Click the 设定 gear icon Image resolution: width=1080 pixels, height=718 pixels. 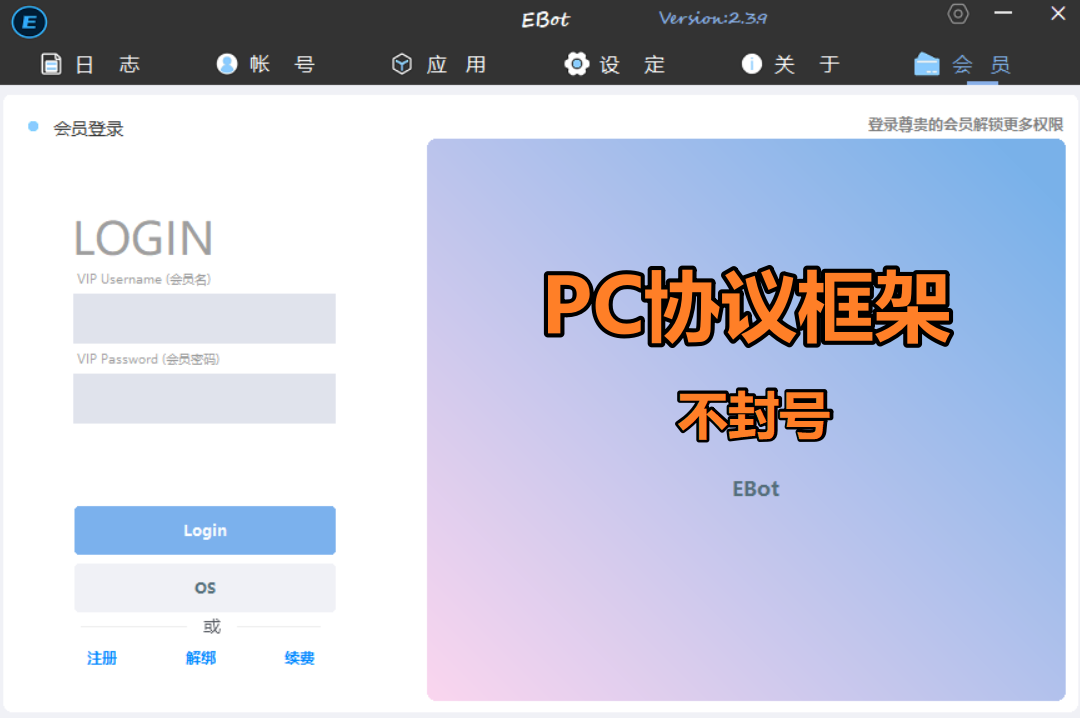point(577,64)
